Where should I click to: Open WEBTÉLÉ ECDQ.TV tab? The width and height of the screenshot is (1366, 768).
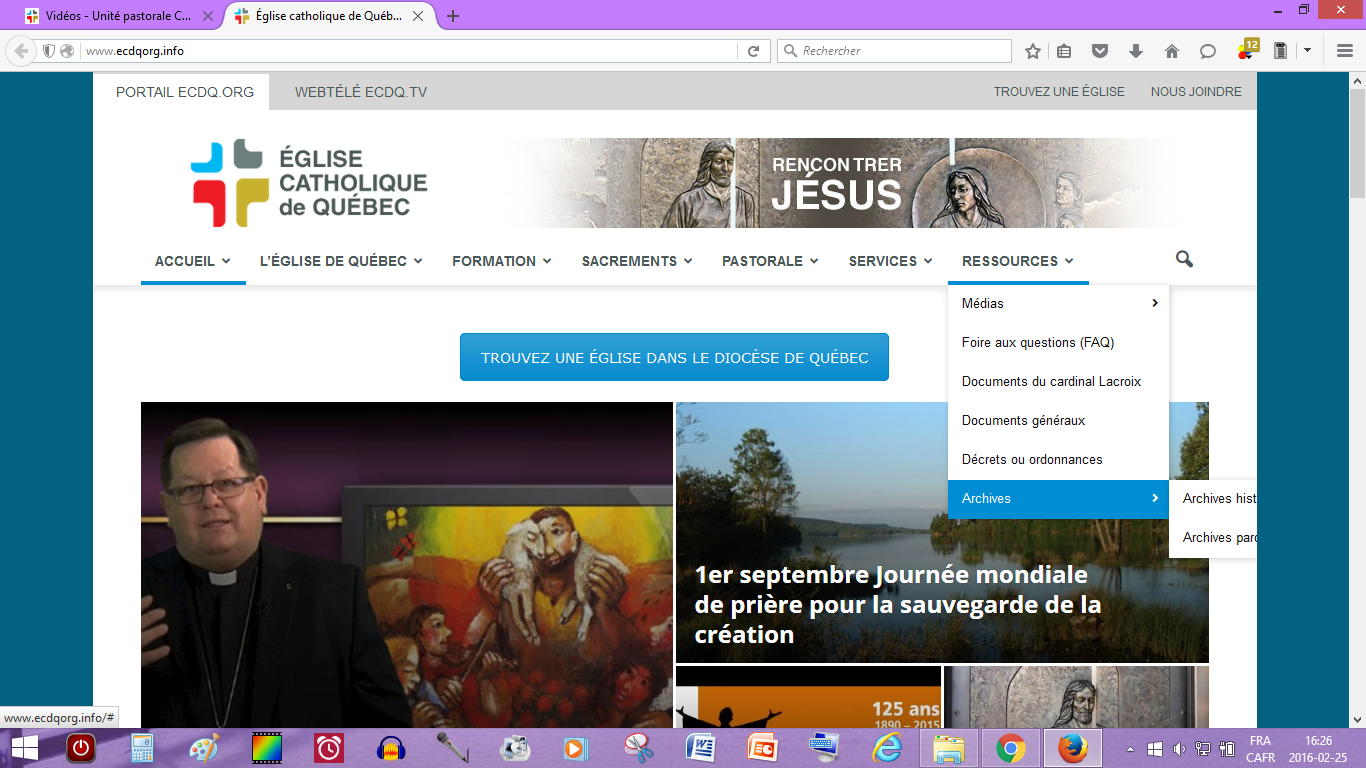click(x=361, y=92)
